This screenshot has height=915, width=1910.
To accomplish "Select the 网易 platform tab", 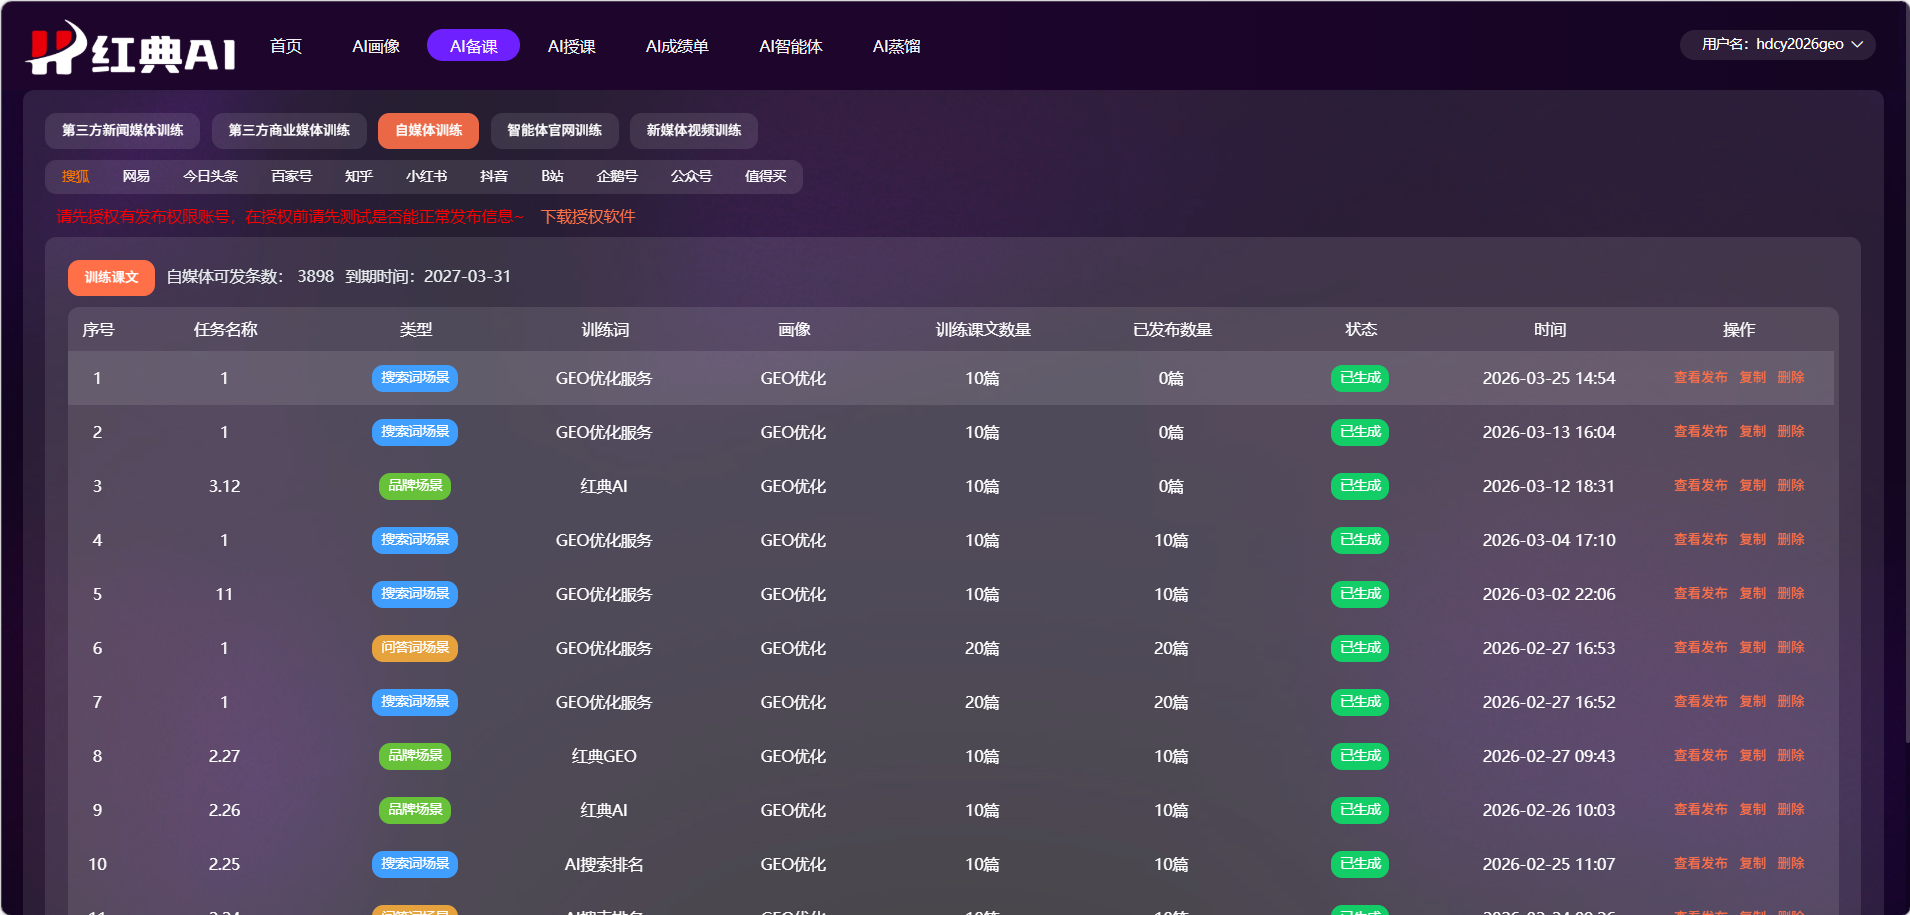I will (136, 176).
